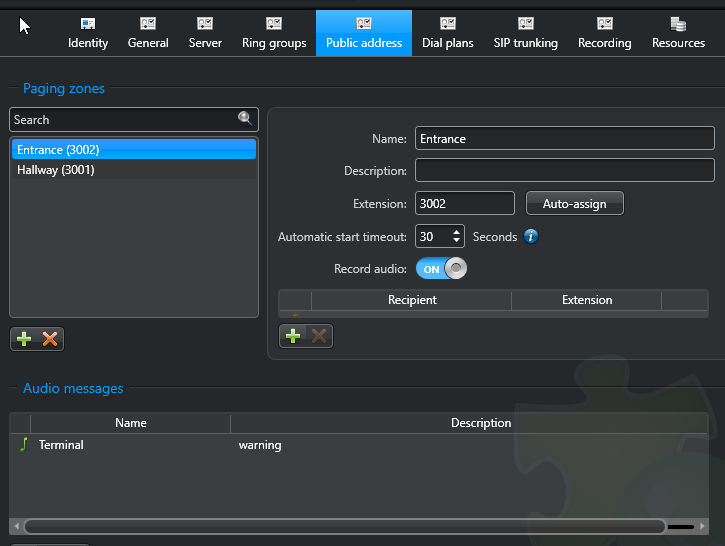725x546 pixels.
Task: Click the Name field containing Entrance
Action: coord(564,139)
